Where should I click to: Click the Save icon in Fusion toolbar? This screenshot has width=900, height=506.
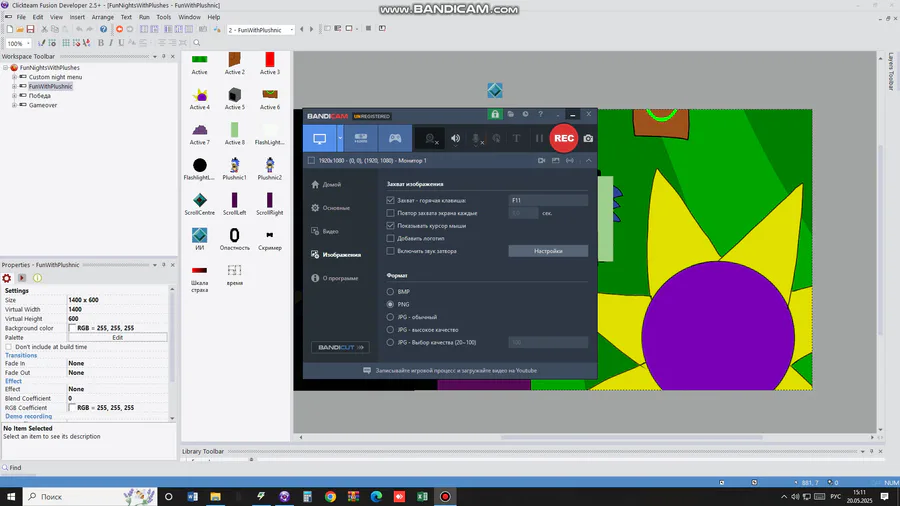30,29
